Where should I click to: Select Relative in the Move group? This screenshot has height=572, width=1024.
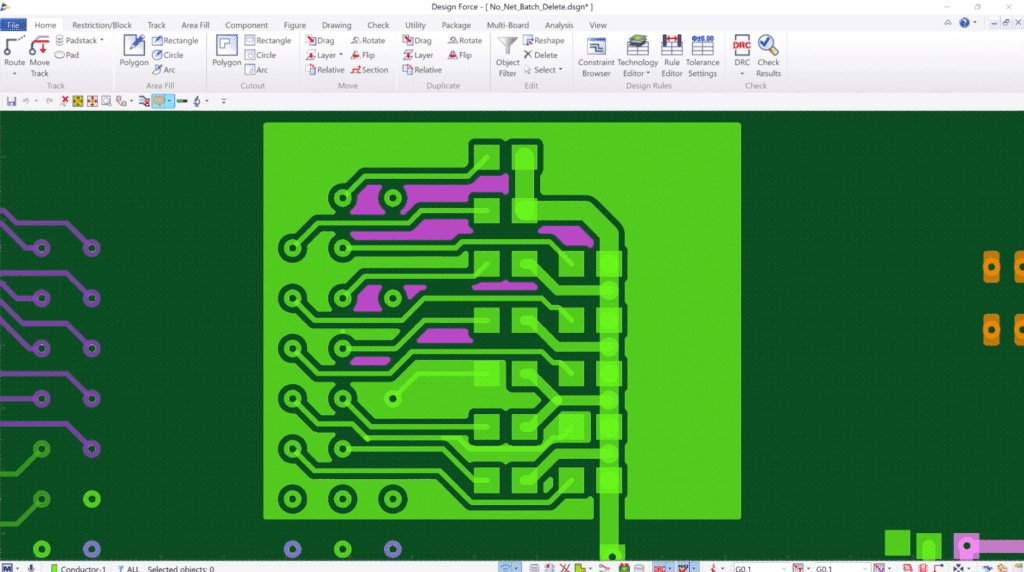[x=325, y=69]
